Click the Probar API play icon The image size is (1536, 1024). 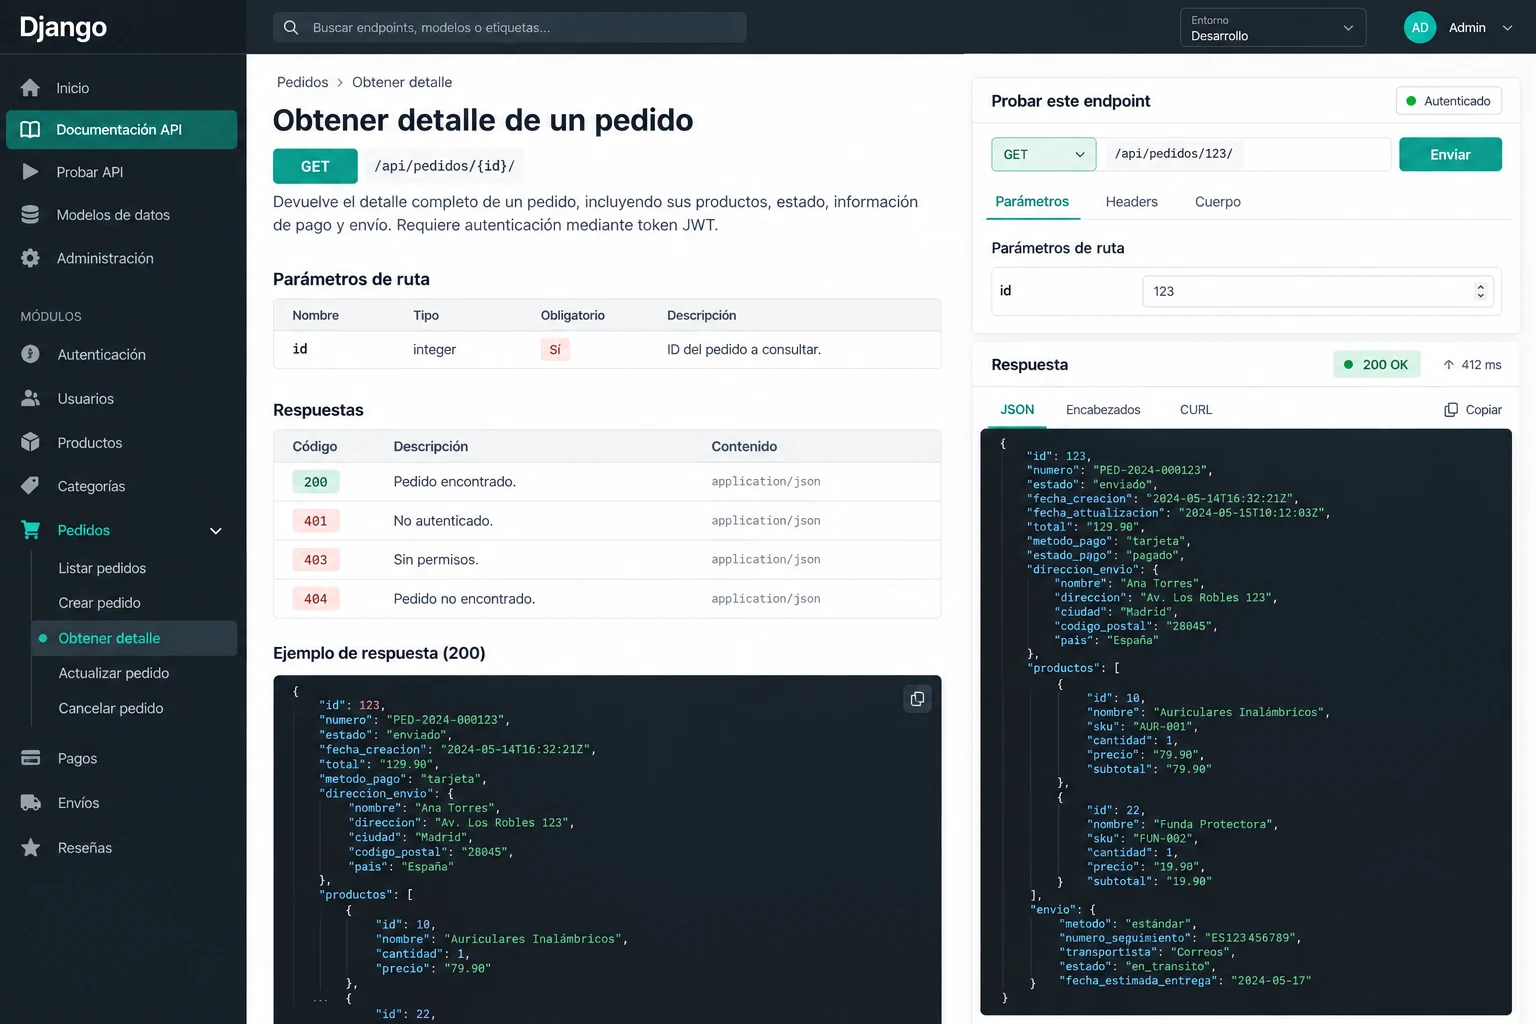coord(31,172)
